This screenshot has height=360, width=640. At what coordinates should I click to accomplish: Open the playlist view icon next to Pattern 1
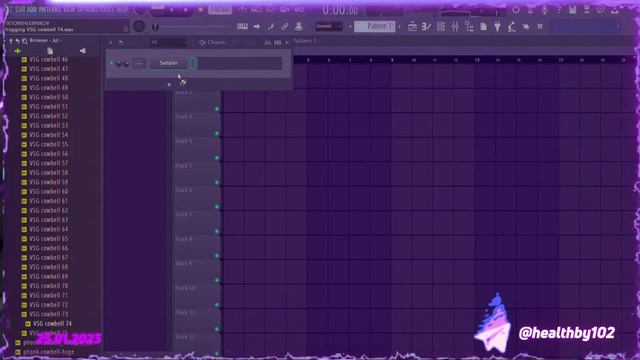[x=412, y=27]
